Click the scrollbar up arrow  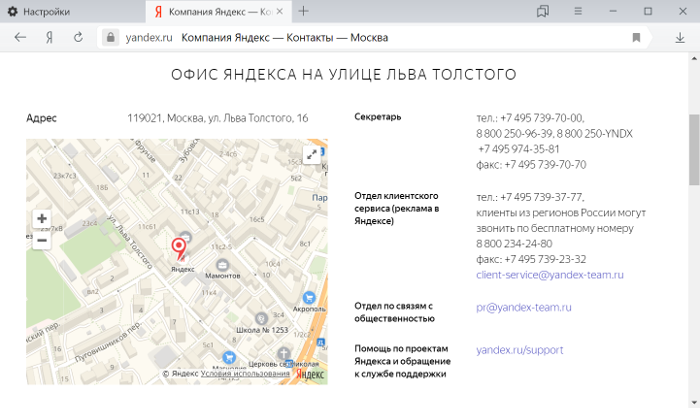[x=694, y=58]
